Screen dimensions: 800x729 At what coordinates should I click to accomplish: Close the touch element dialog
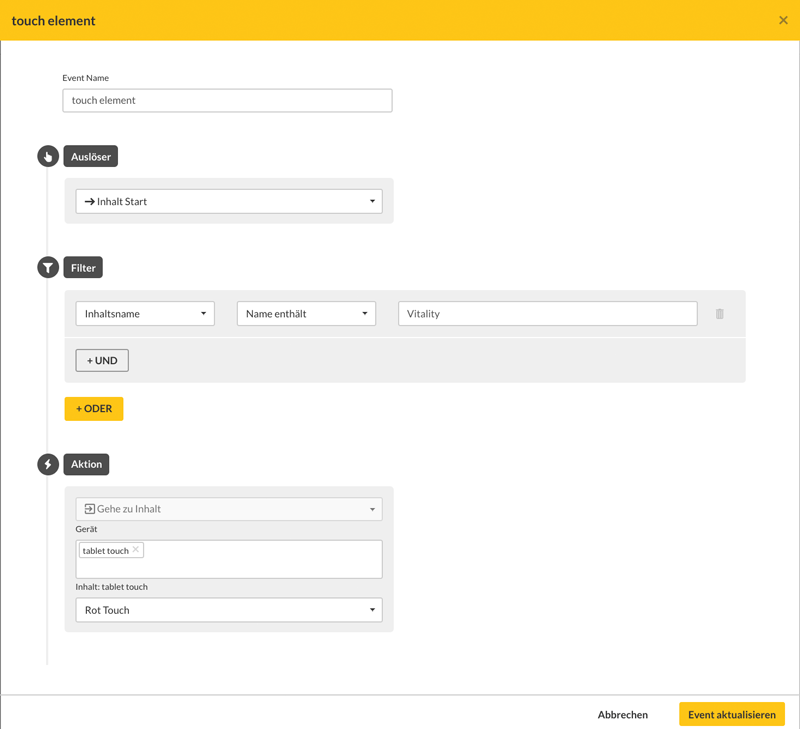coord(783,20)
